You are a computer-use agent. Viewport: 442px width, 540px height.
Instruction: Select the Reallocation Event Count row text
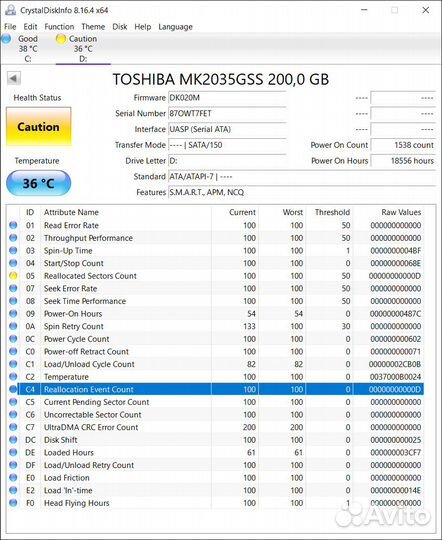tap(89, 390)
